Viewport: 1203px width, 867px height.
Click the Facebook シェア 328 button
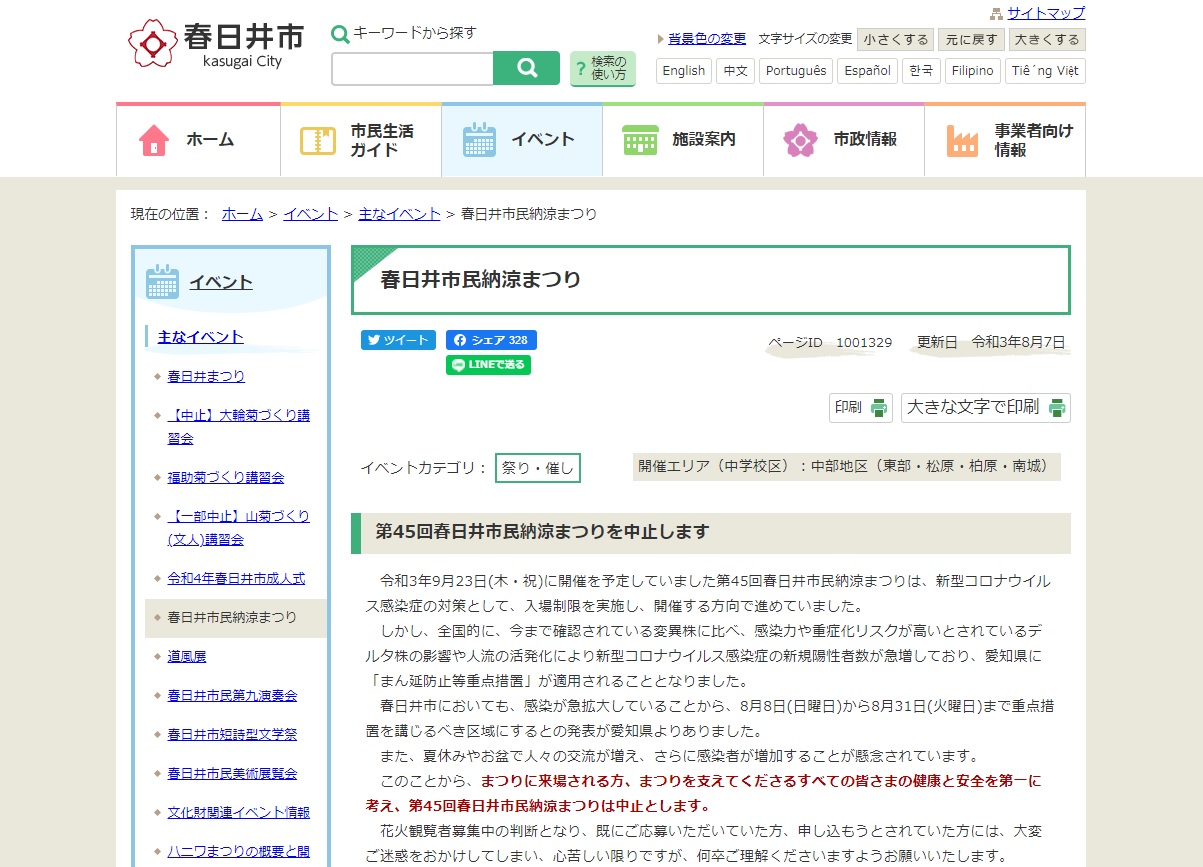(x=491, y=340)
